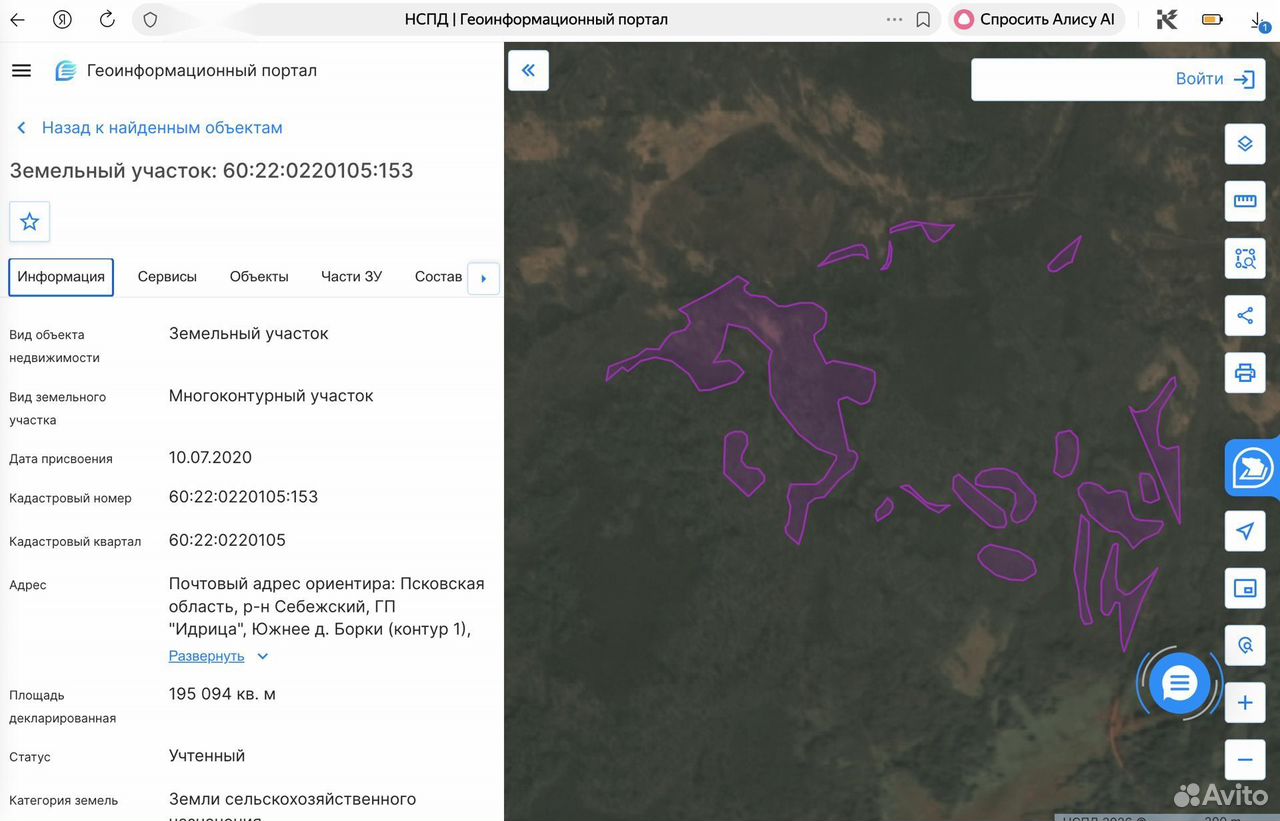Click cadastral quarter 60:22:0220105

pos(227,540)
